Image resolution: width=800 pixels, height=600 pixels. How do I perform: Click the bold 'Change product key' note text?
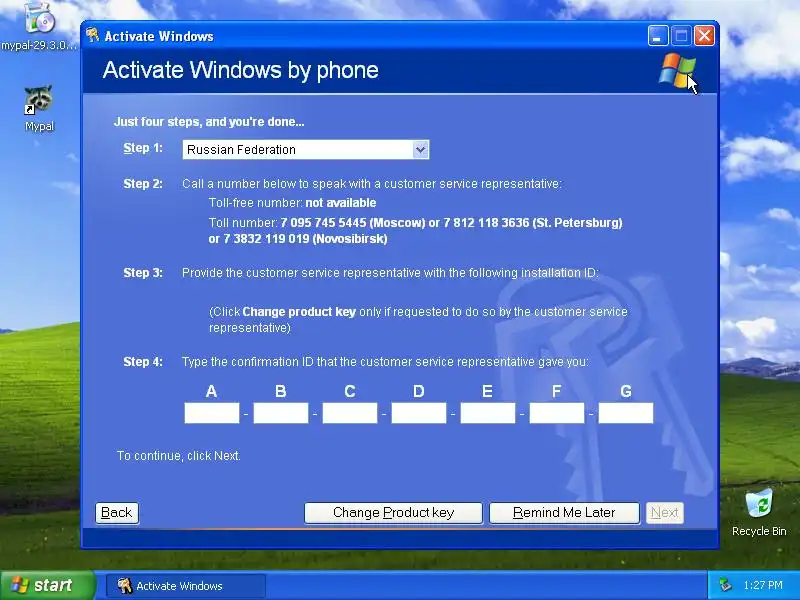[299, 312]
